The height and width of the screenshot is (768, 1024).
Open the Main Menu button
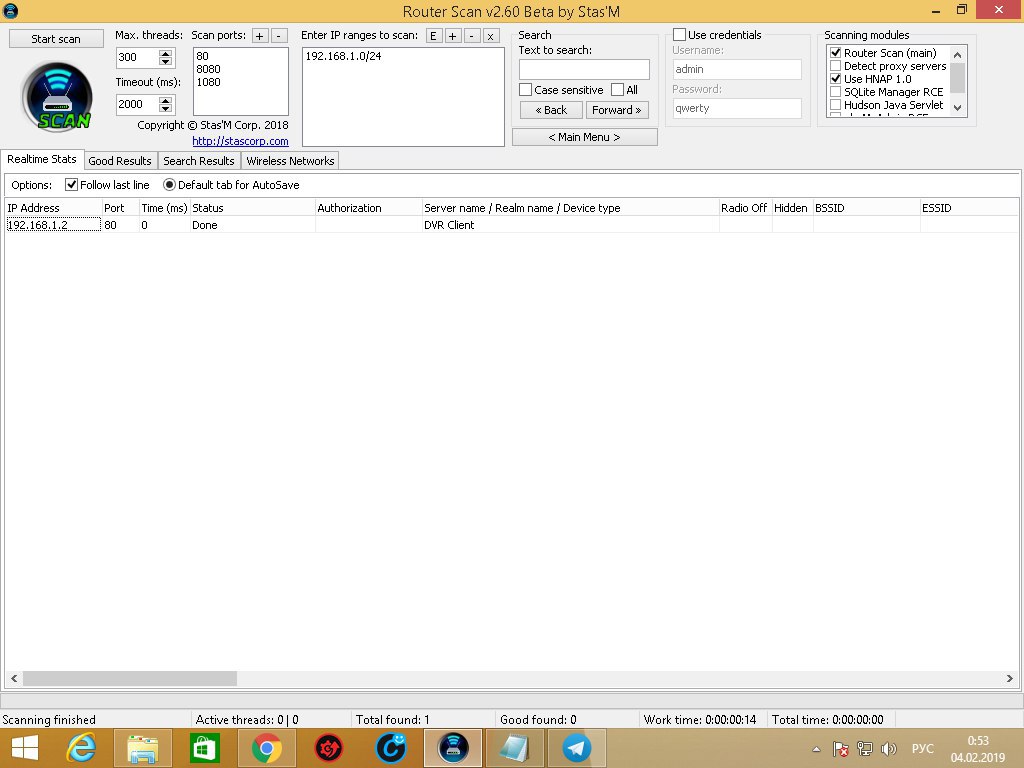pos(584,137)
